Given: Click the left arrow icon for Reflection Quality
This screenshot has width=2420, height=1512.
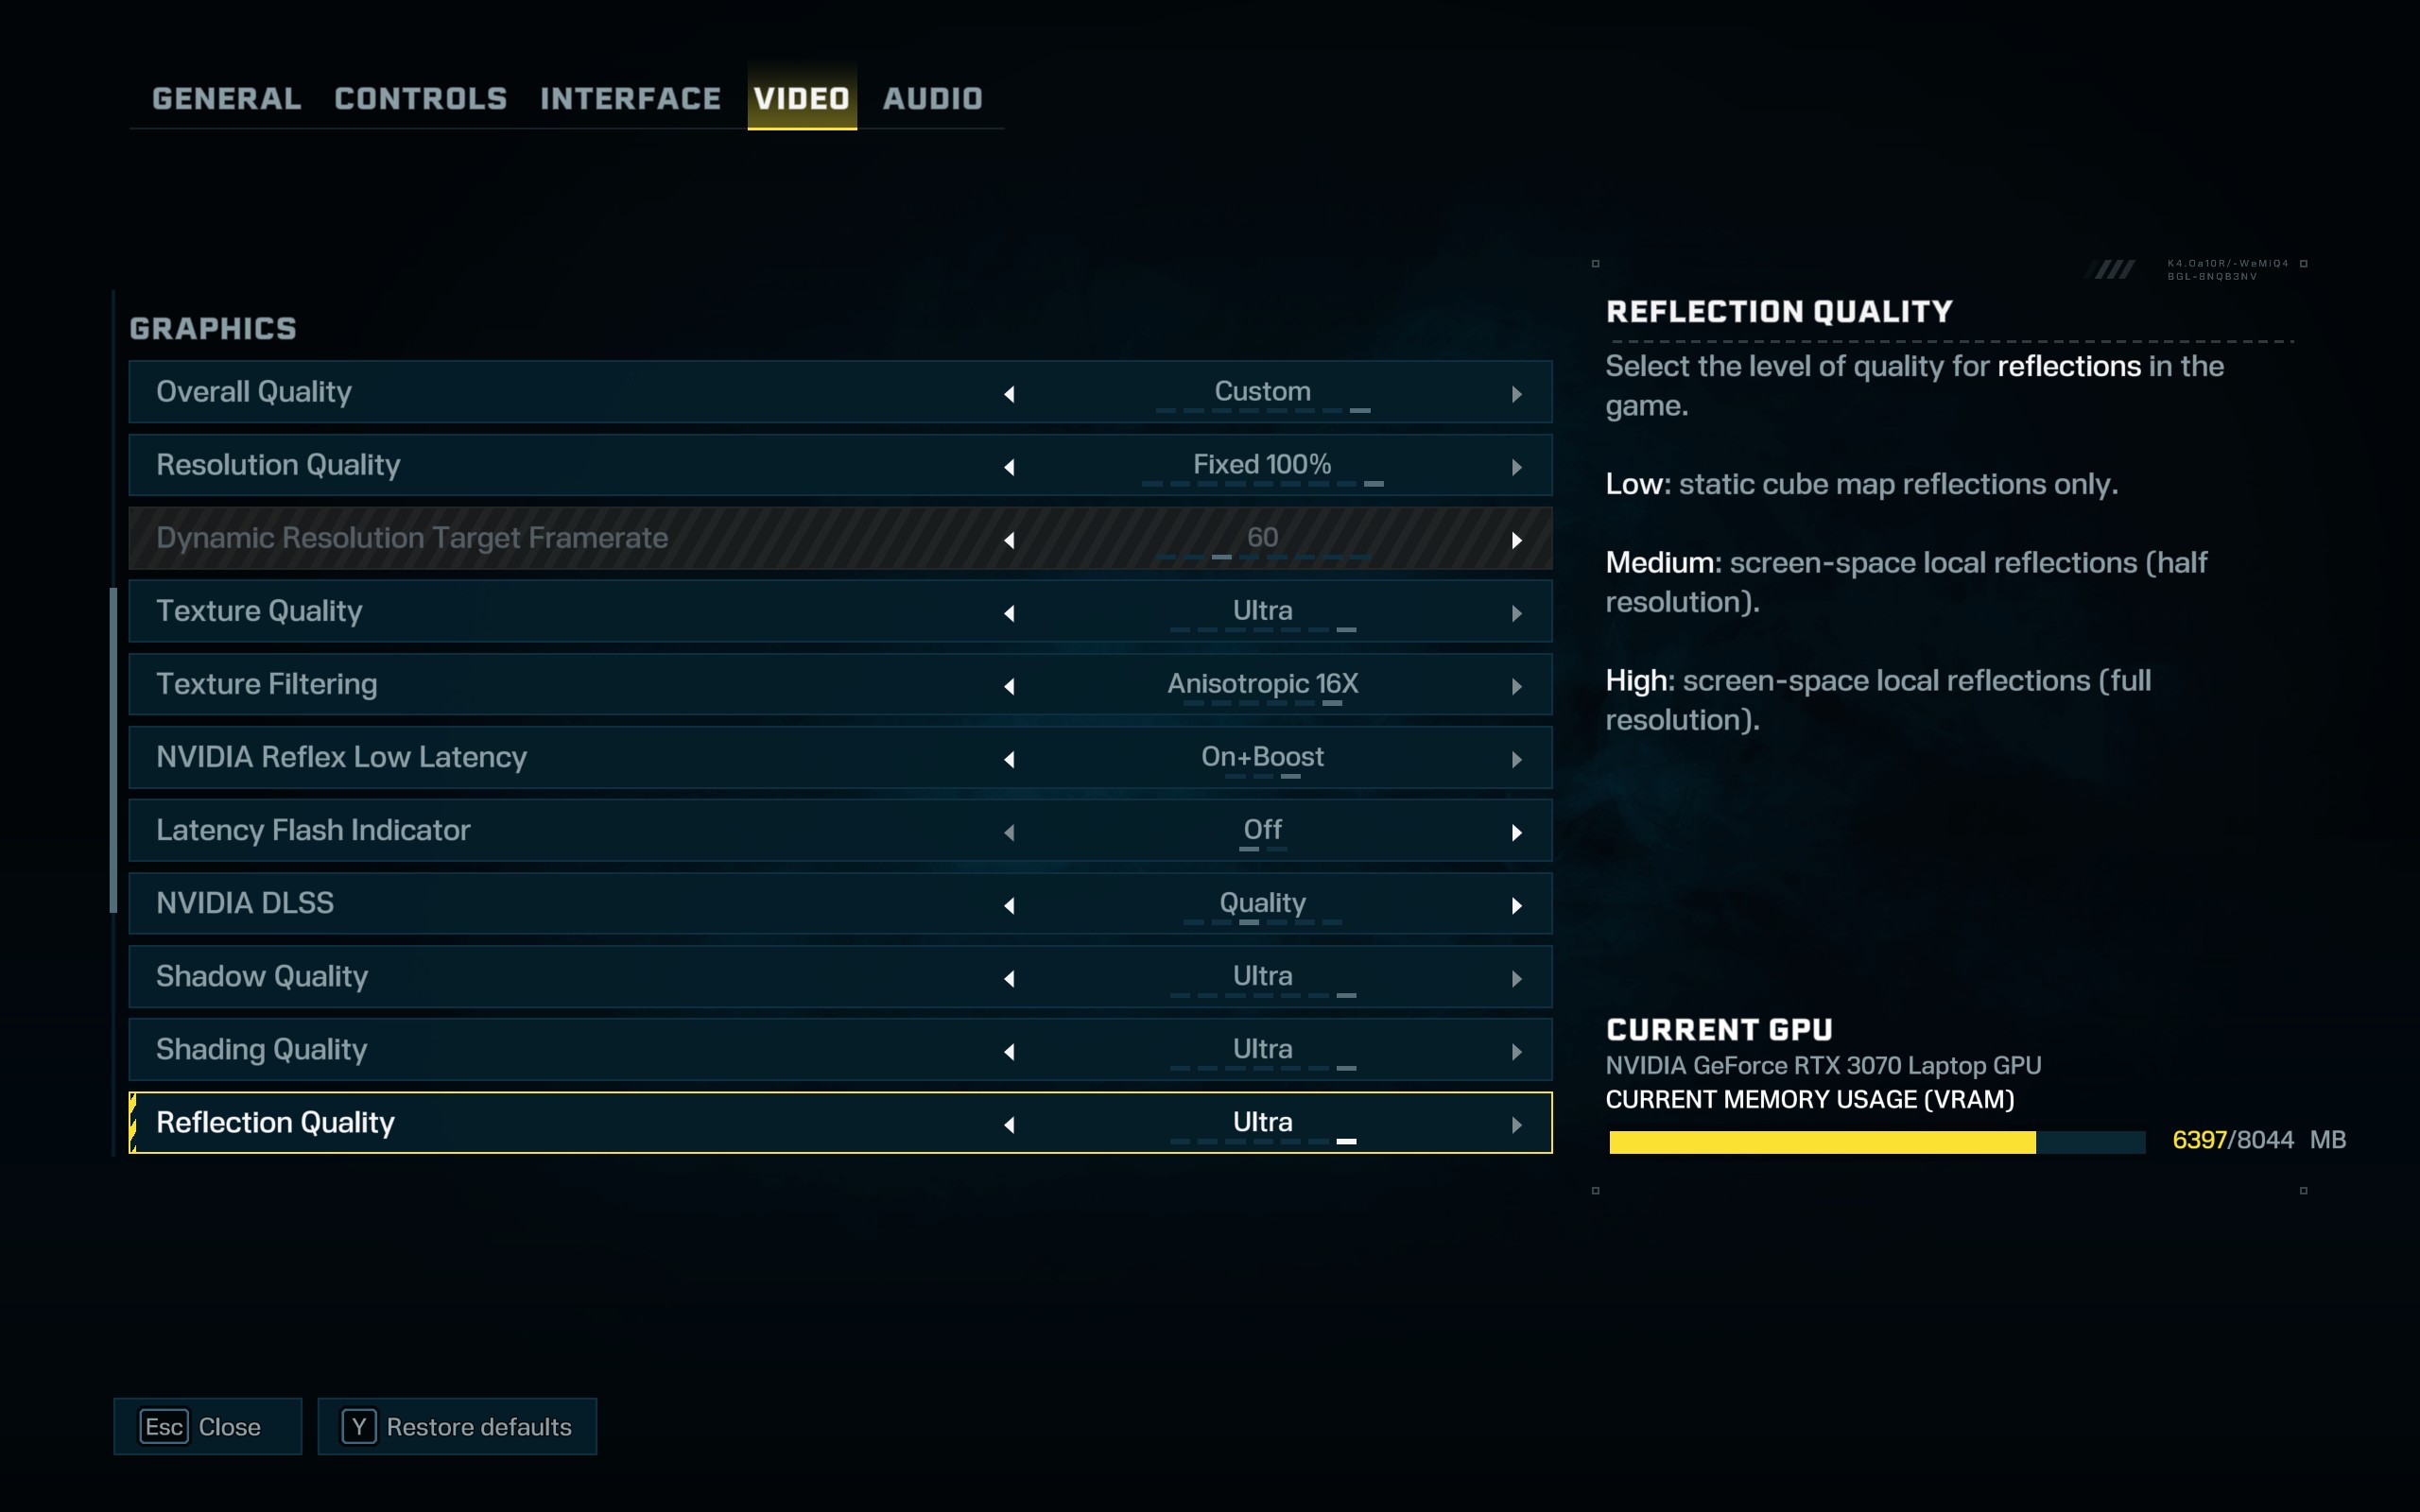Looking at the screenshot, I should (x=1011, y=1122).
